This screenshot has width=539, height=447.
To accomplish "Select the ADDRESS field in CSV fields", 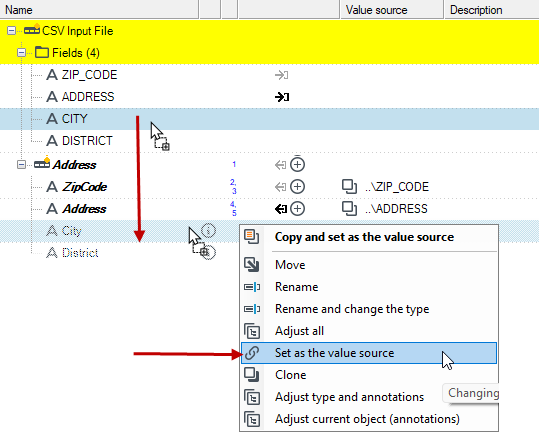I will (x=88, y=97).
